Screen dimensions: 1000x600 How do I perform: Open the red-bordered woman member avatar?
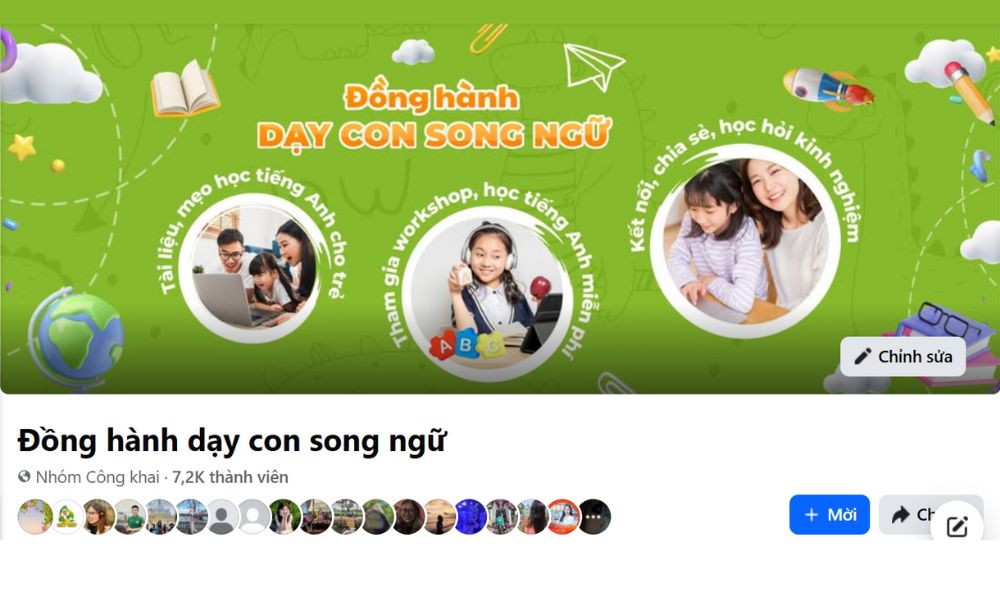[564, 516]
